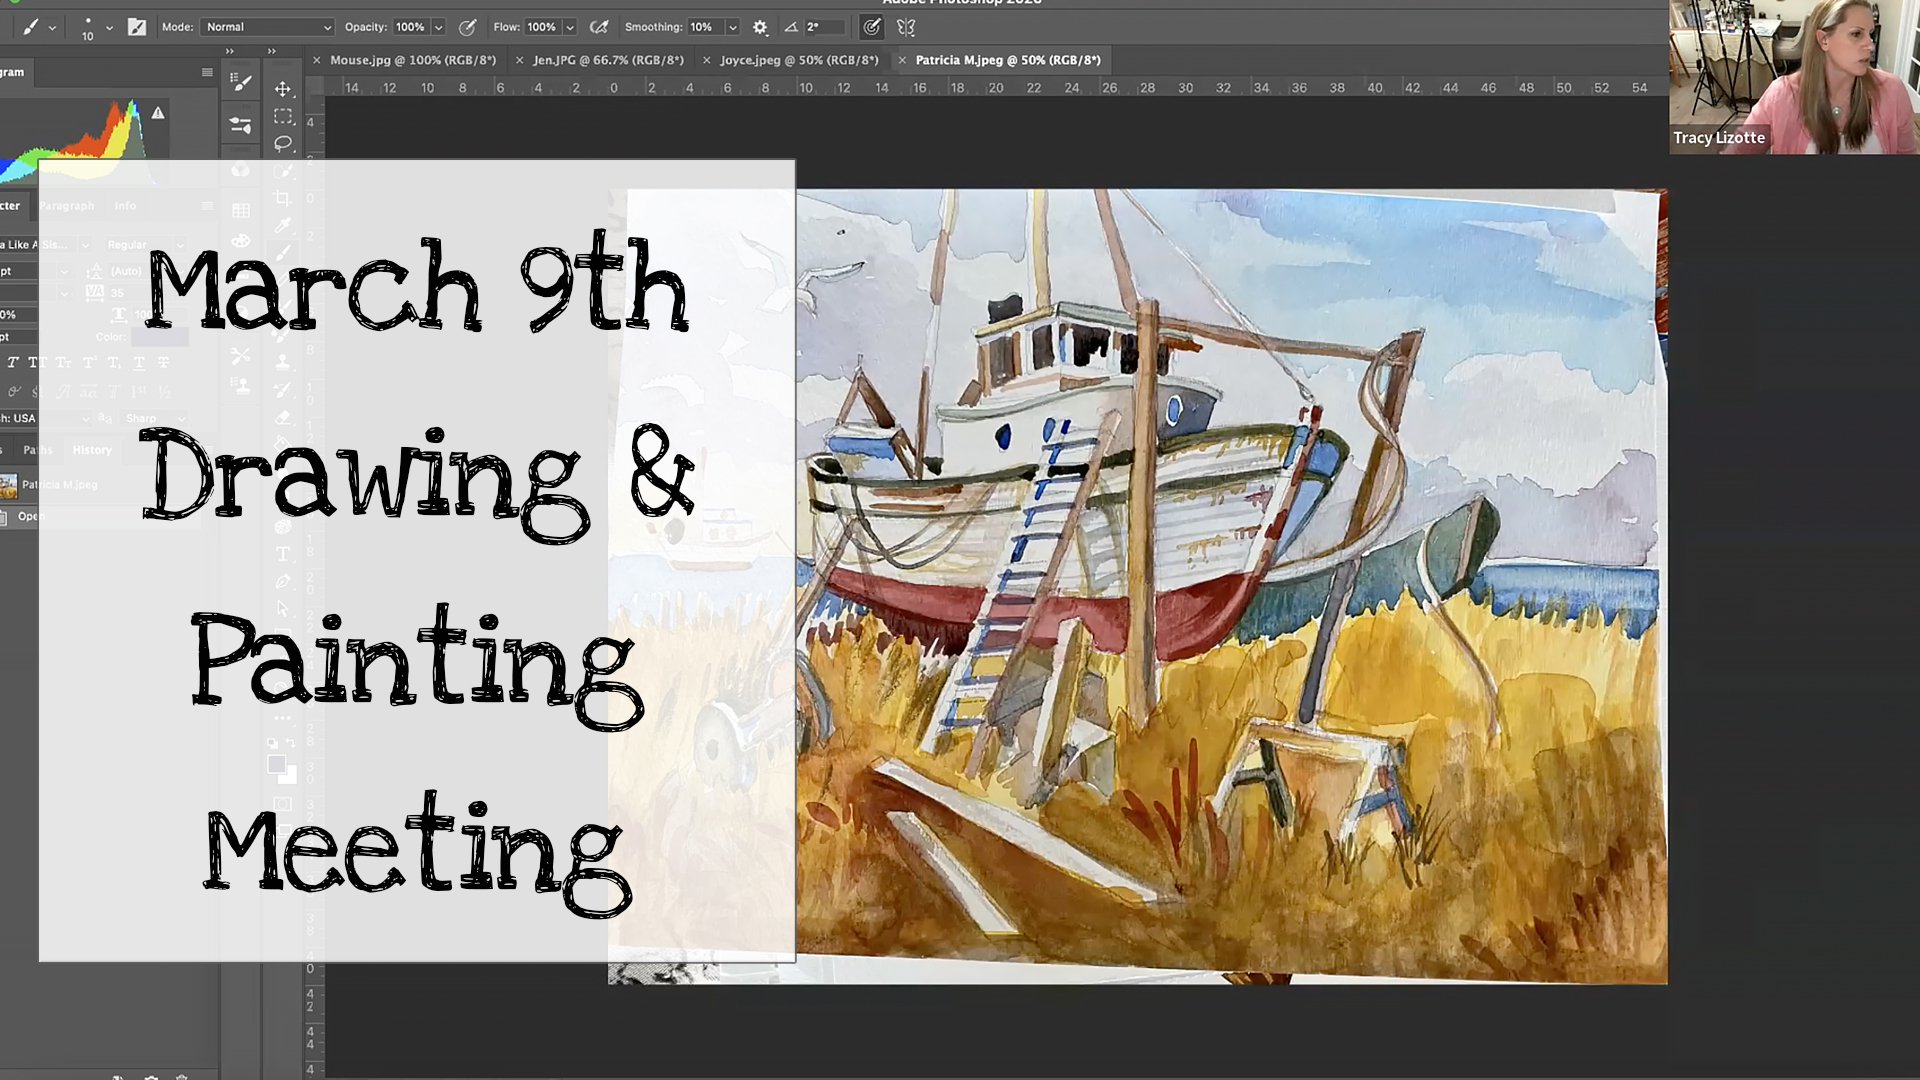
Task: Open the Brushes panel icon in dock
Action: 241,125
